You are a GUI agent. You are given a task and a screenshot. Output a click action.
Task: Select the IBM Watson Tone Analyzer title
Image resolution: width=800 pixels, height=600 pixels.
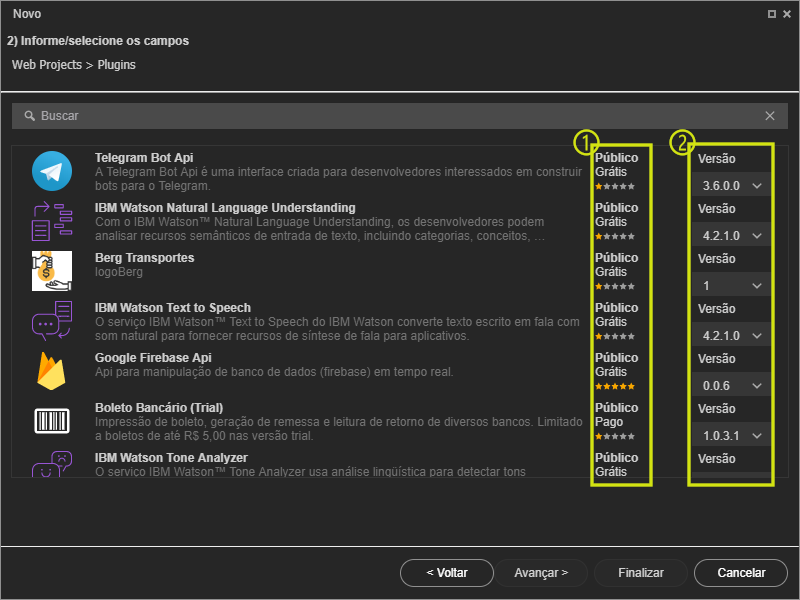tap(171, 458)
